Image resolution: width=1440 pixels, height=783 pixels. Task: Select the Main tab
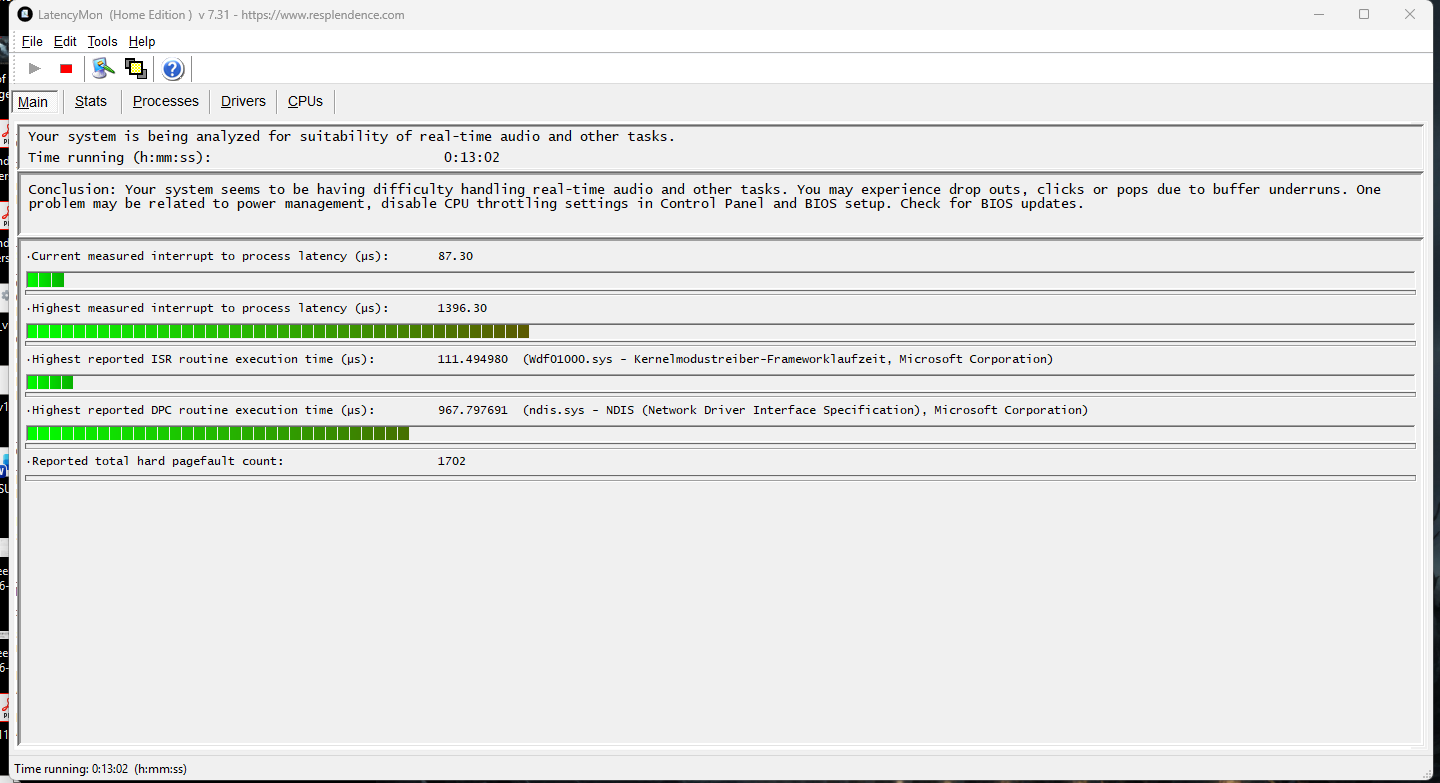tap(33, 102)
